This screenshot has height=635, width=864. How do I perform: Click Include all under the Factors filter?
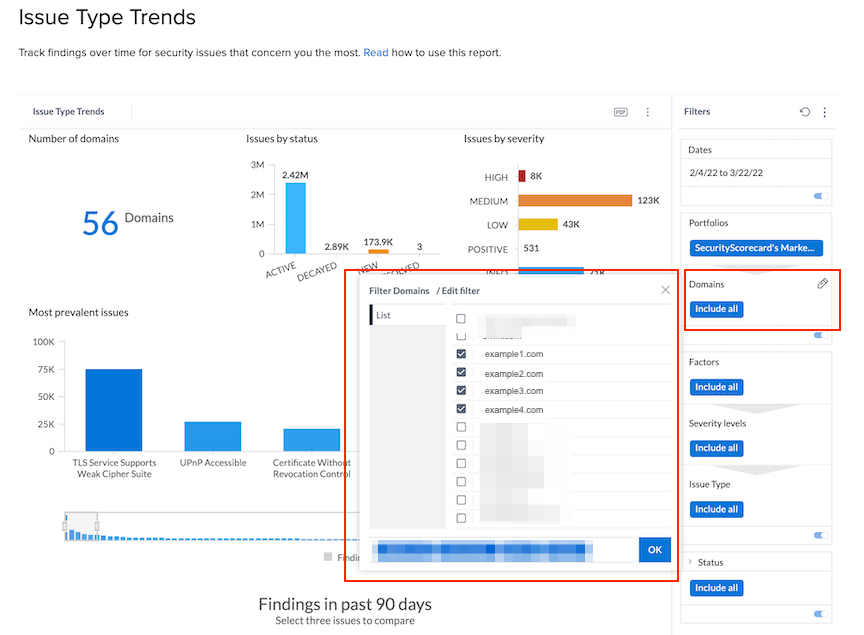[x=716, y=387]
